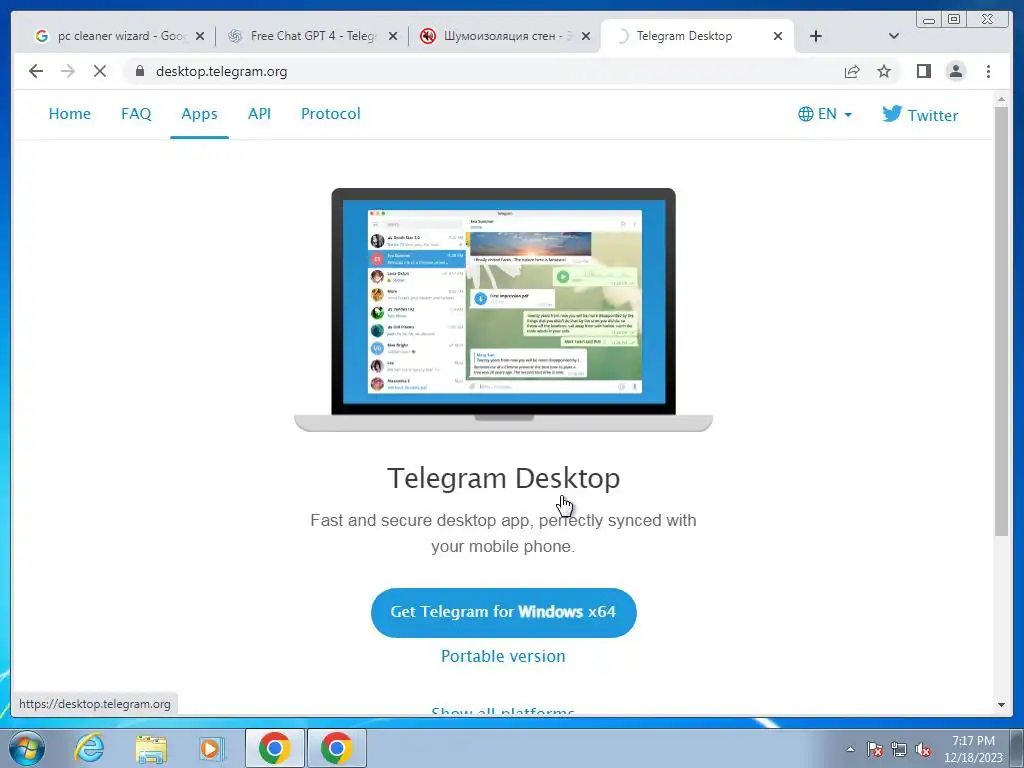Share this page using the share icon
The image size is (1024, 768).
pyautogui.click(x=852, y=71)
